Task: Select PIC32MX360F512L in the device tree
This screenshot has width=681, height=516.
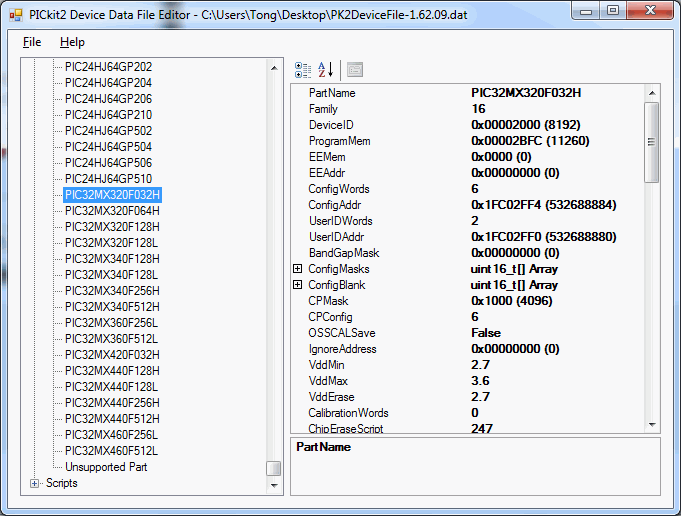Action: pos(112,339)
